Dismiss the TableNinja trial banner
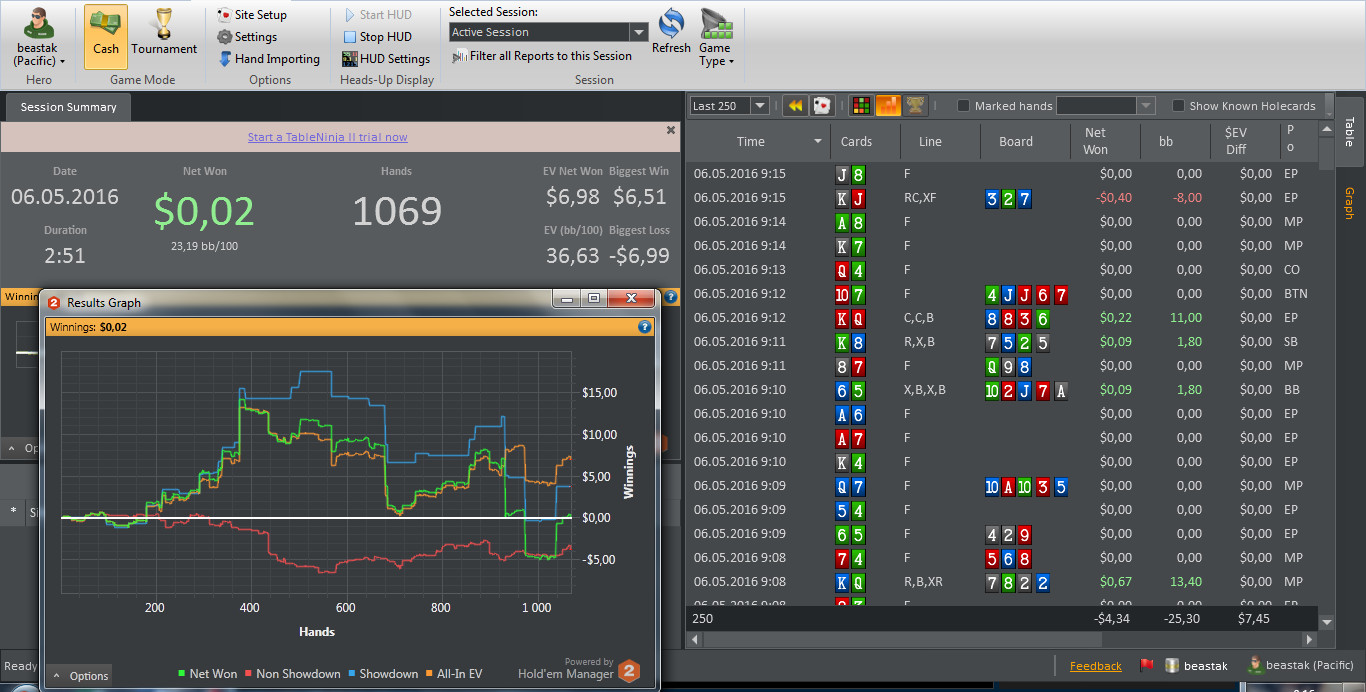 click(x=671, y=130)
